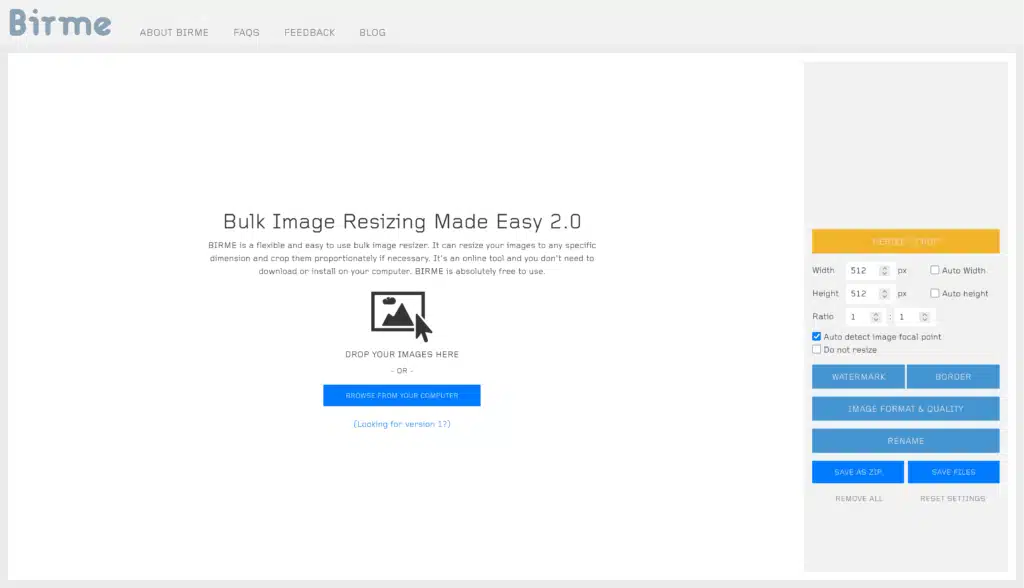Click the Height stepper arrows
Screen dimensions: 1024x588
point(884,293)
